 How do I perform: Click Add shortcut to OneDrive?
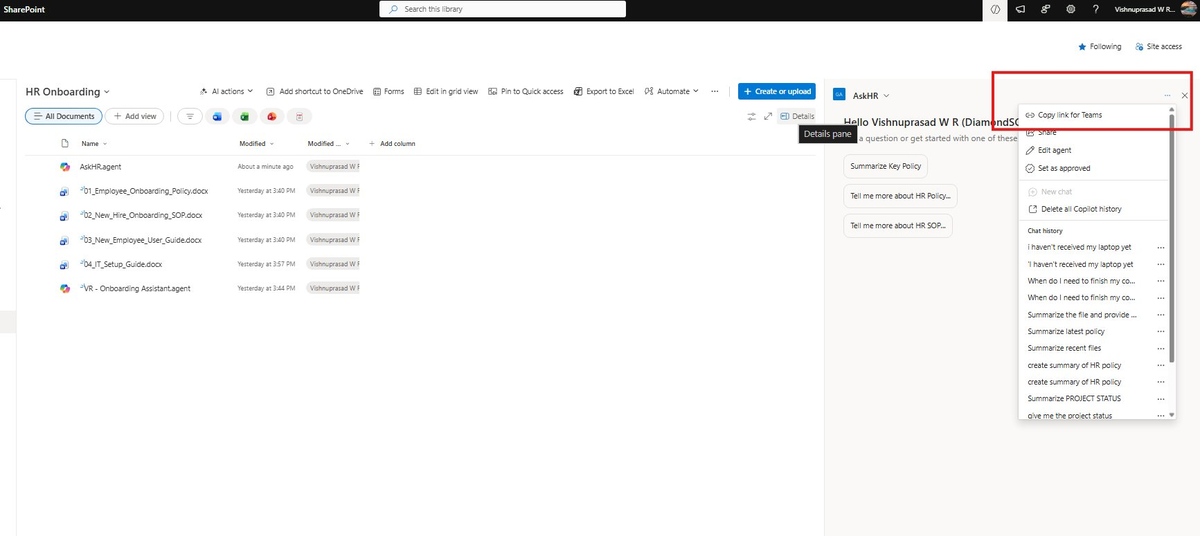click(x=315, y=91)
